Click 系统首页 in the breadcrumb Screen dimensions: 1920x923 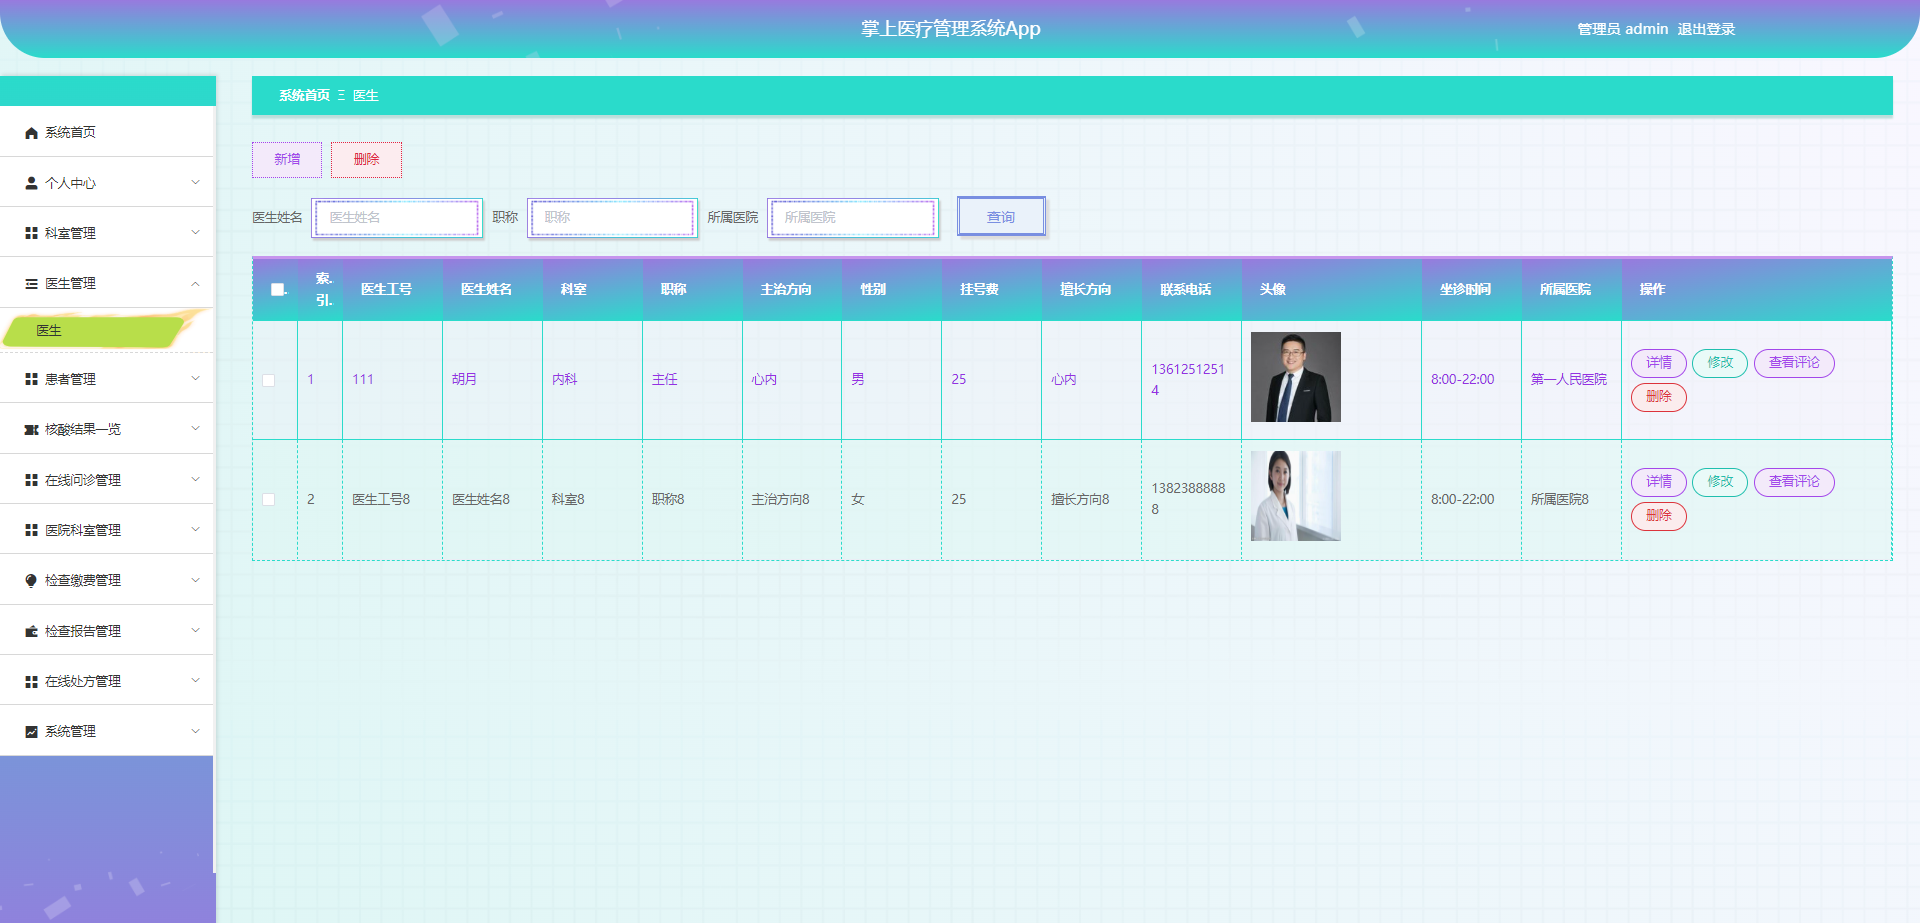(304, 95)
